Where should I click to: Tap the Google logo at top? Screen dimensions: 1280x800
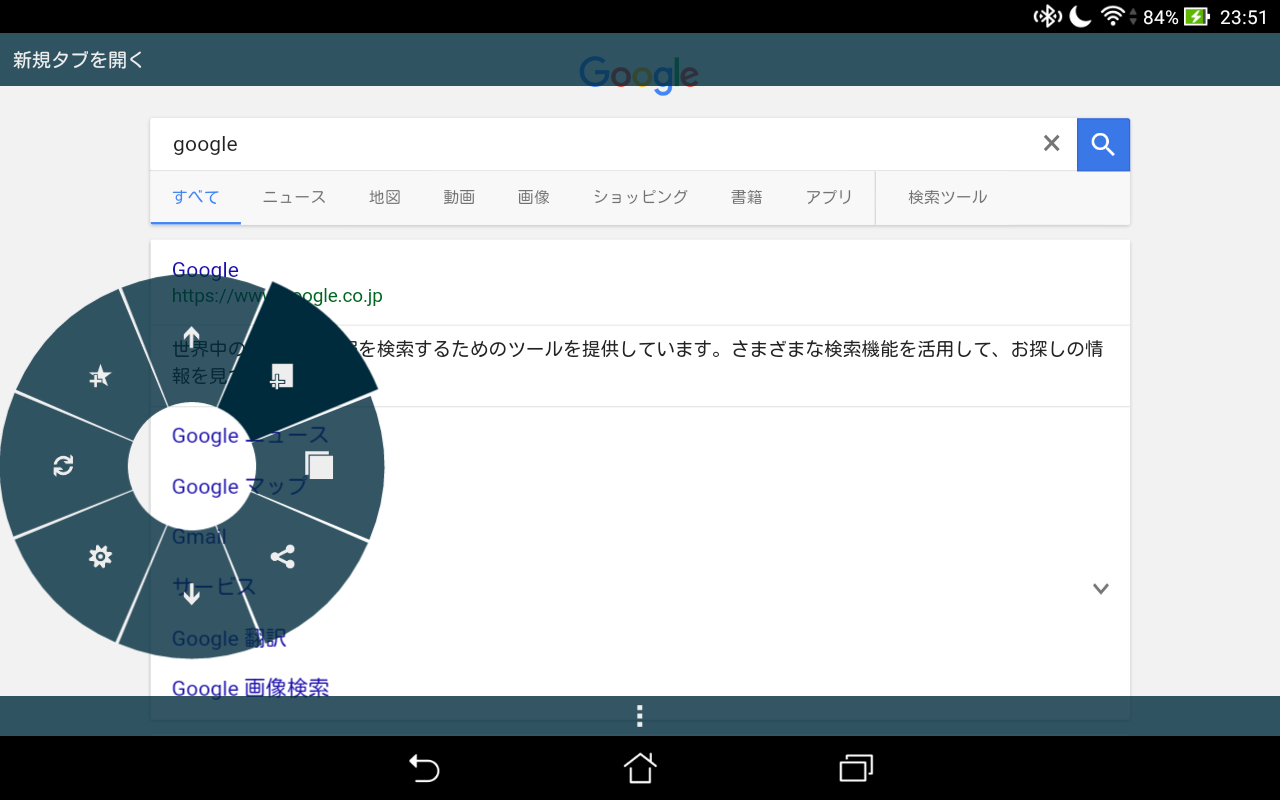click(x=638, y=75)
